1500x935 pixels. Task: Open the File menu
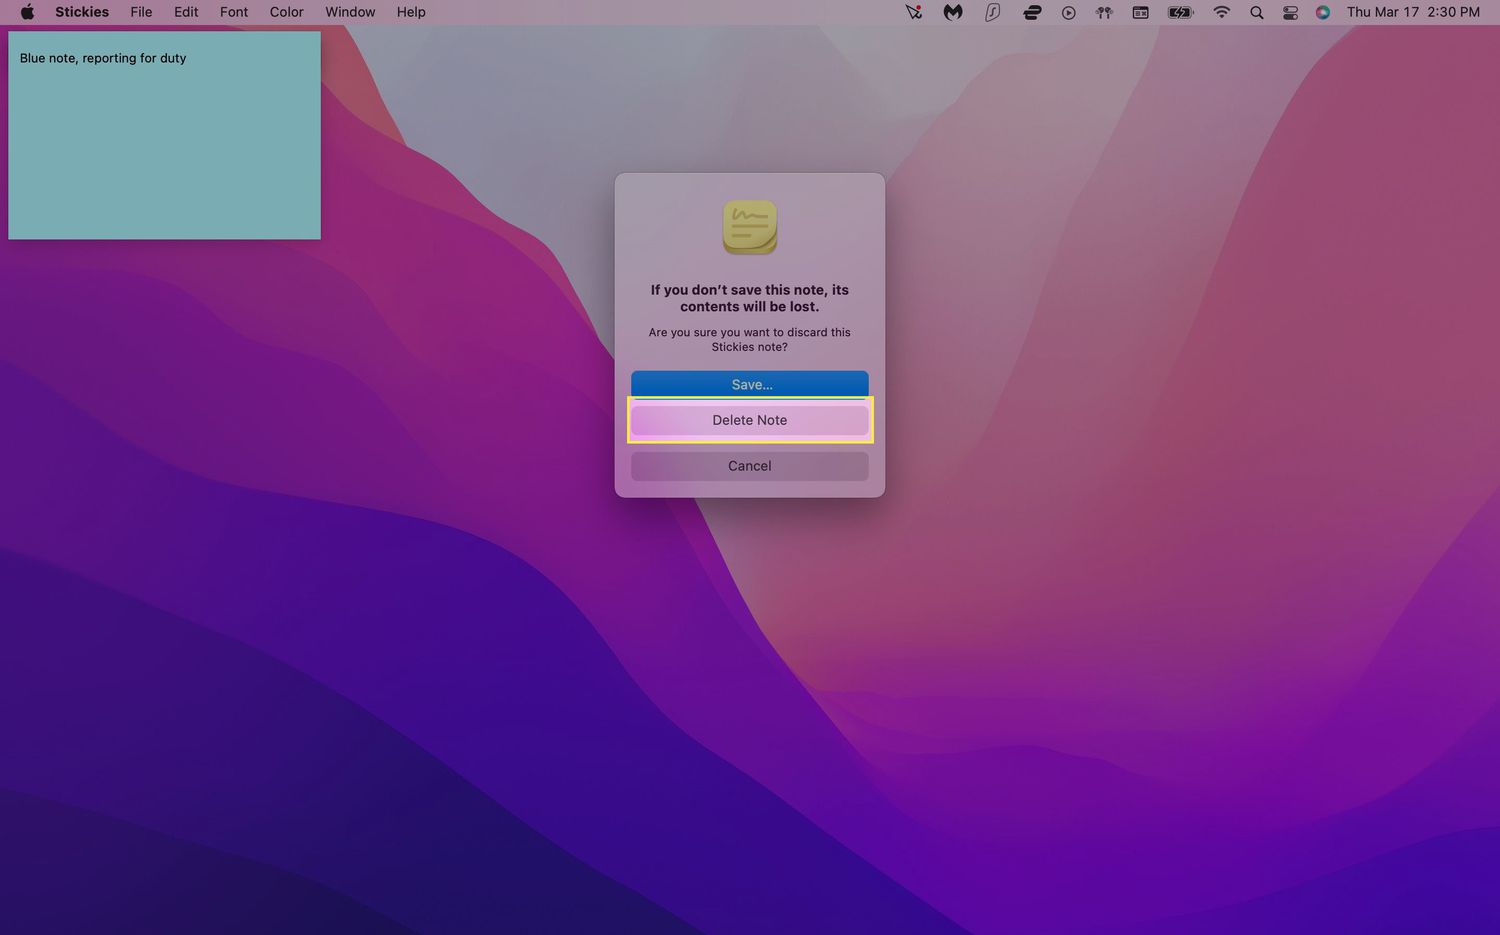coord(141,12)
